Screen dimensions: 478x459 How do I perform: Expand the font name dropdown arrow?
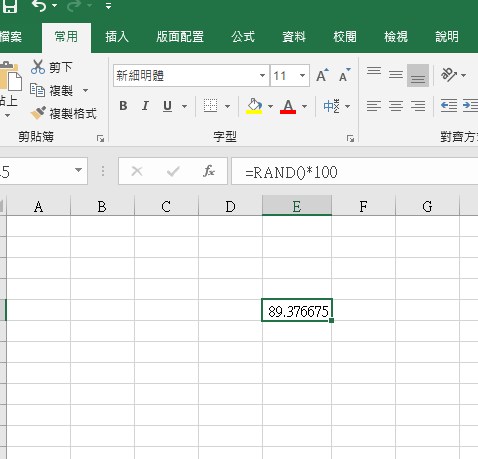[262, 76]
